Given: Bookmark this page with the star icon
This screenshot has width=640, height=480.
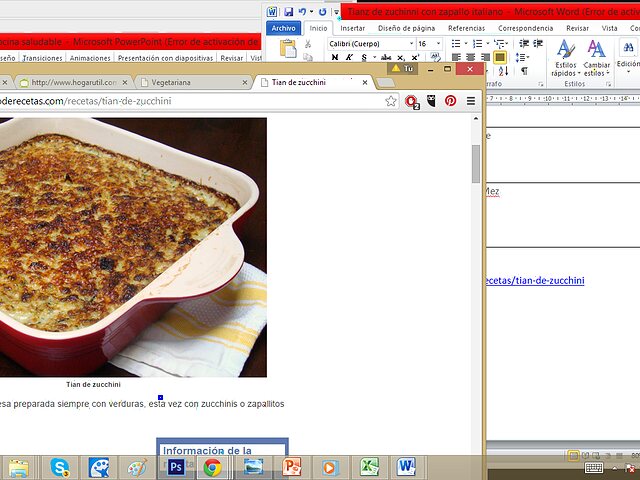Looking at the screenshot, I should [391, 101].
